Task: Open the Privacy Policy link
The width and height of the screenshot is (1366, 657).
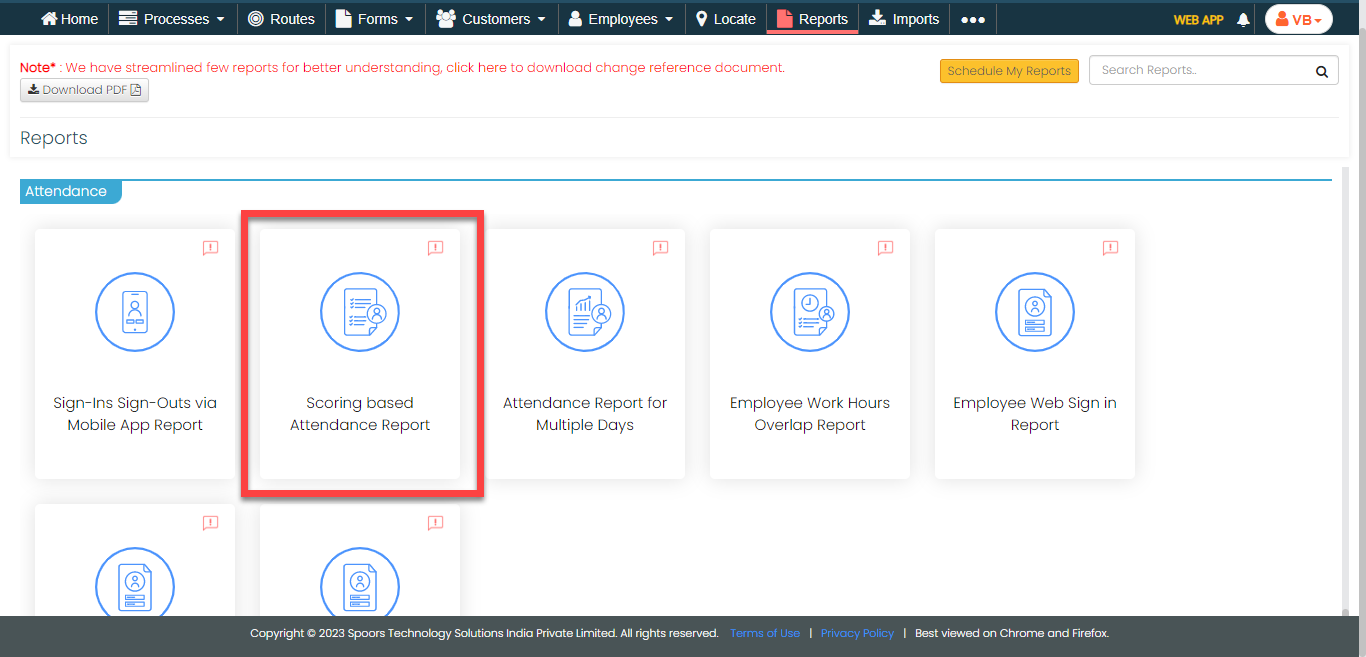Action: click(x=857, y=633)
